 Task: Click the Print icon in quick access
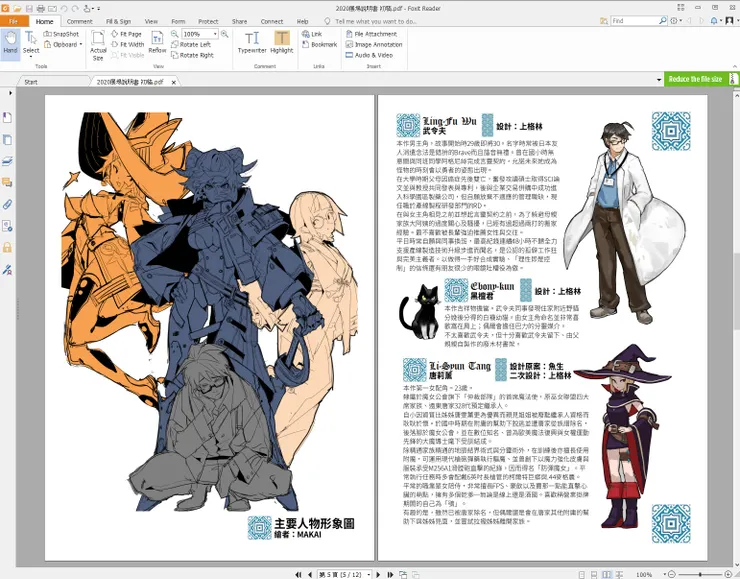coord(41,8)
